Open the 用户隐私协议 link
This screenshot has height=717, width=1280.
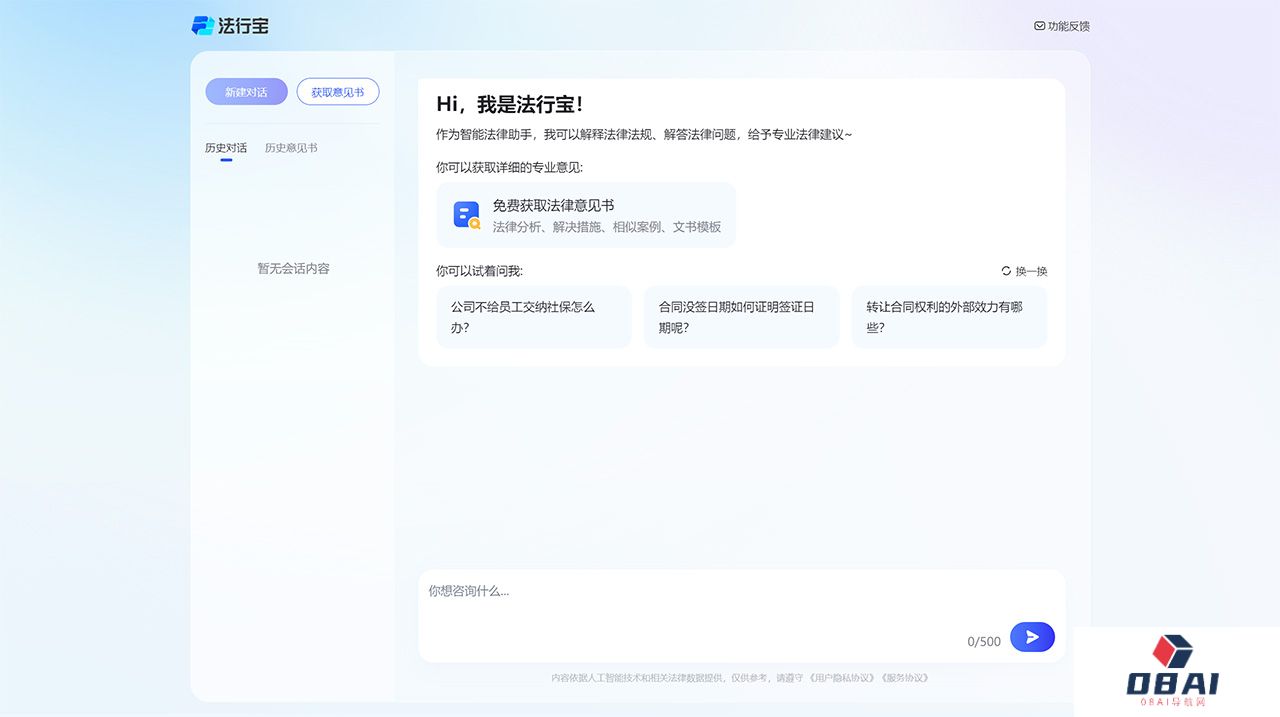coord(842,678)
